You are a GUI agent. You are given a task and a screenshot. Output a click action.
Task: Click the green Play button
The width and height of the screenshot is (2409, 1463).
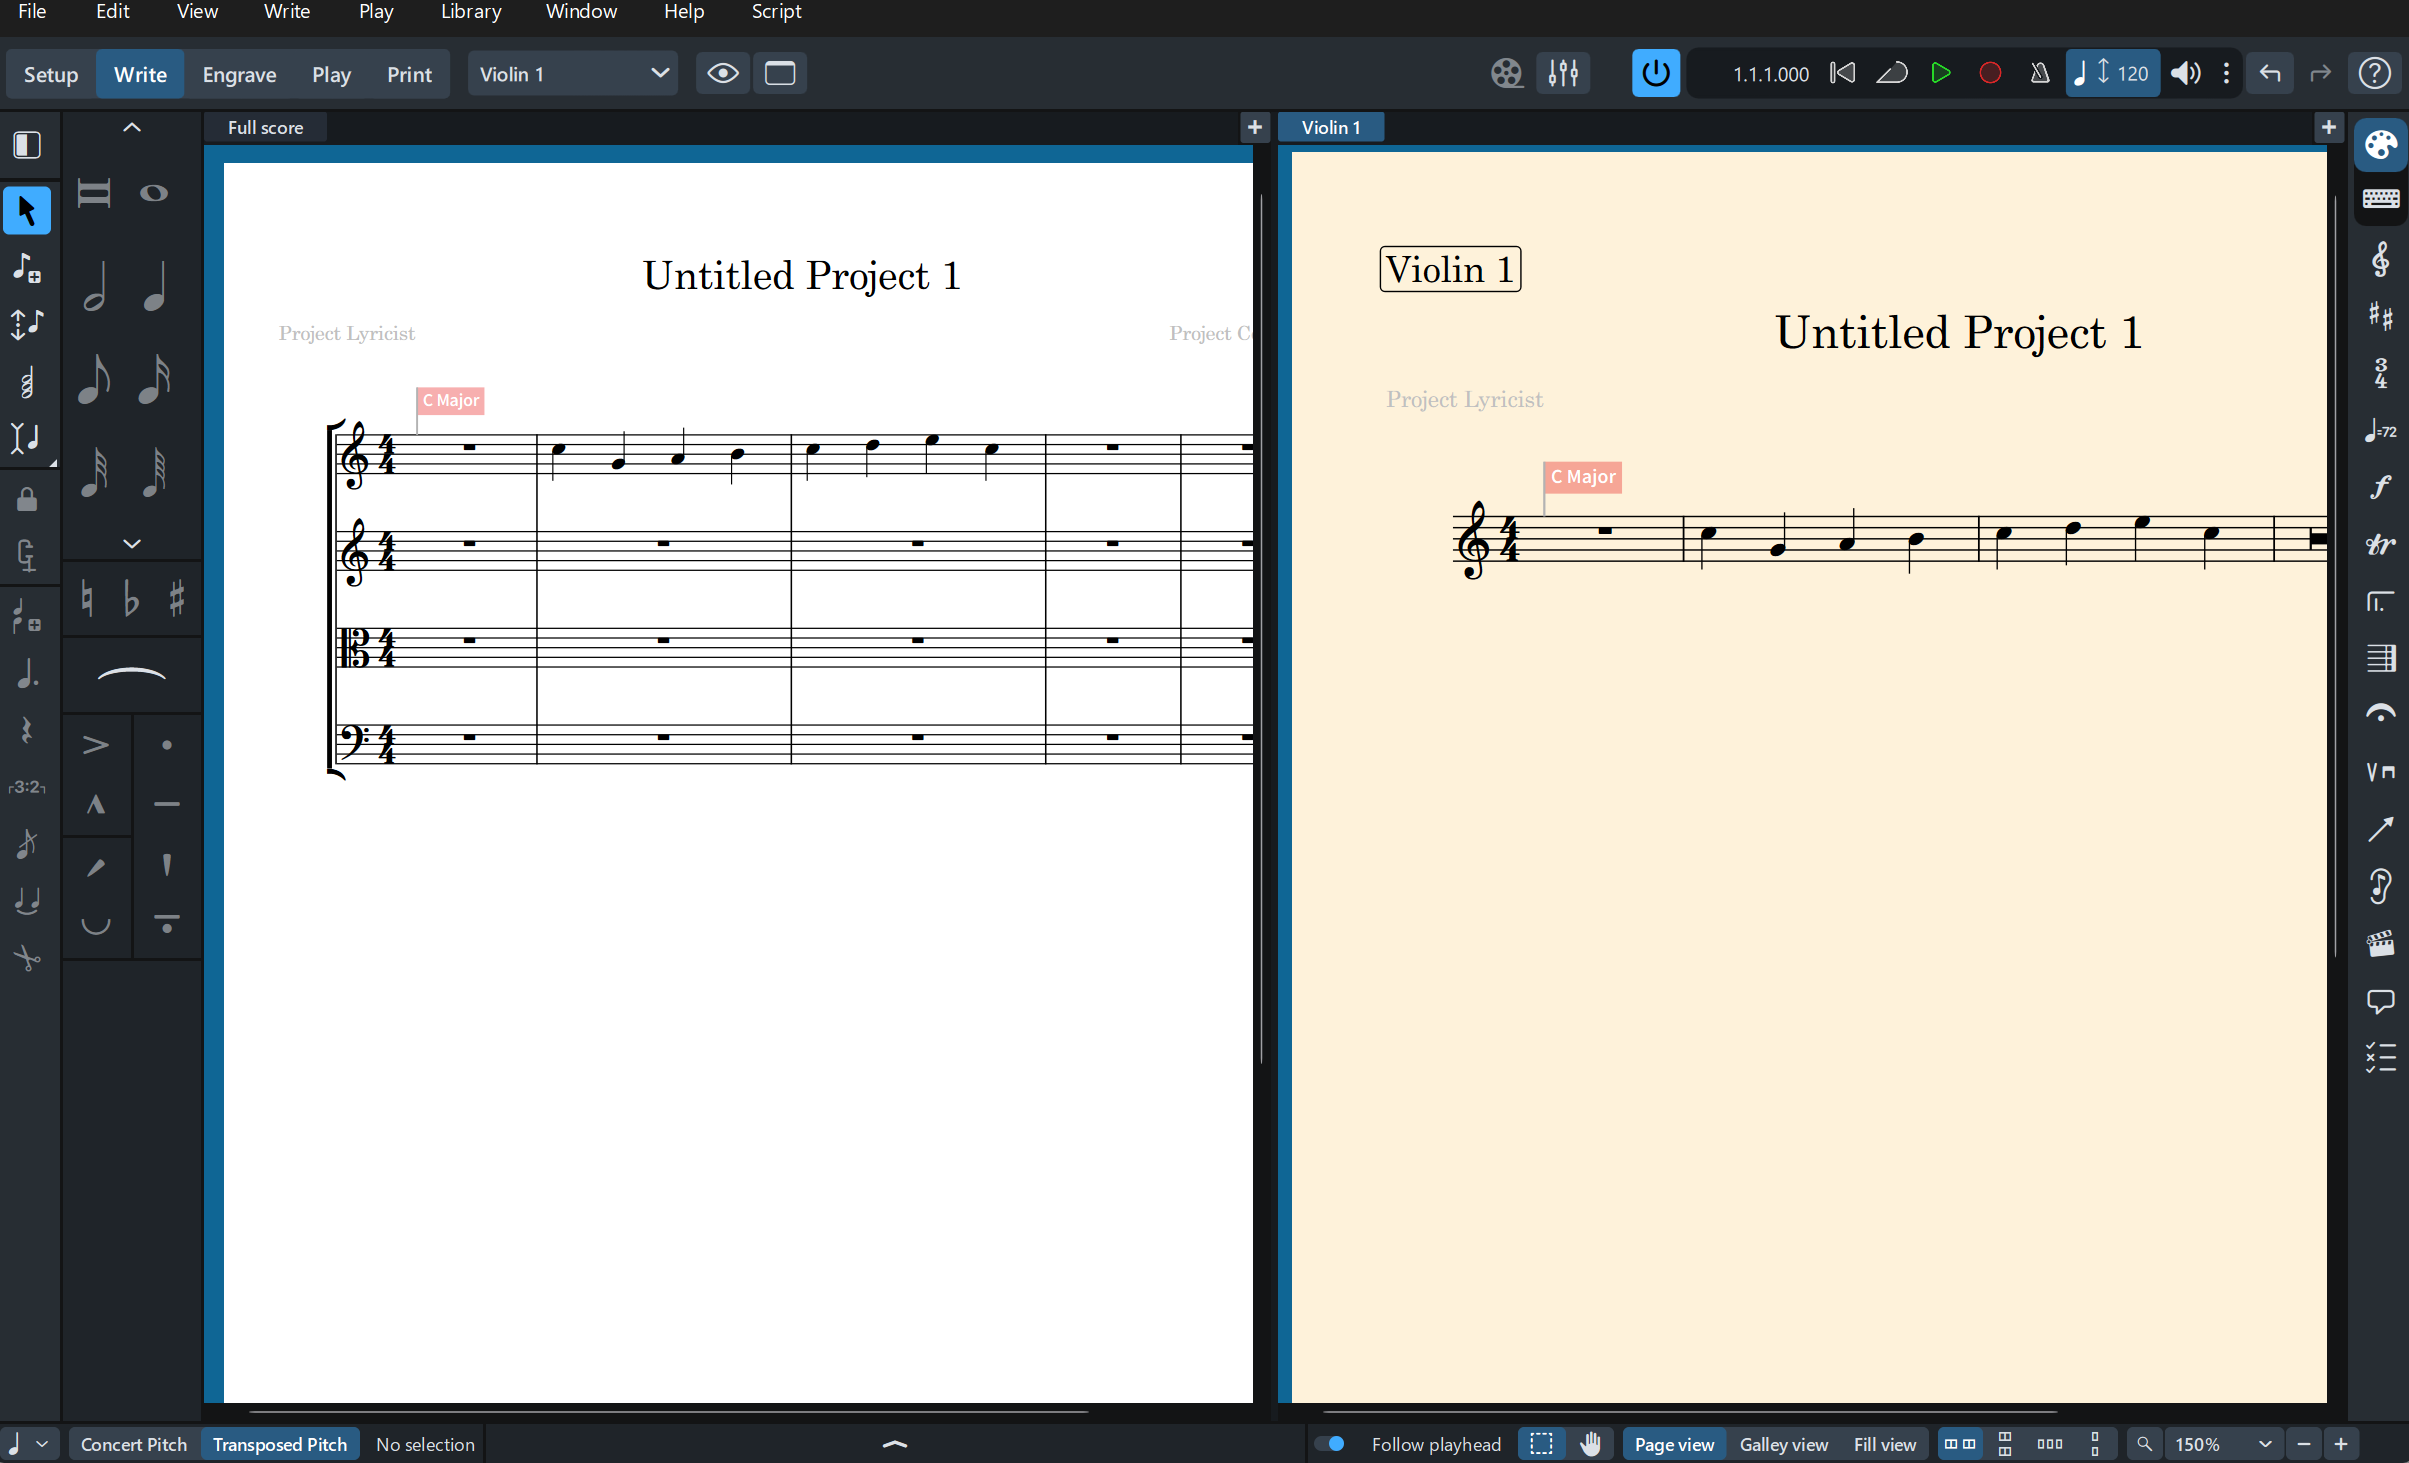1940,74
